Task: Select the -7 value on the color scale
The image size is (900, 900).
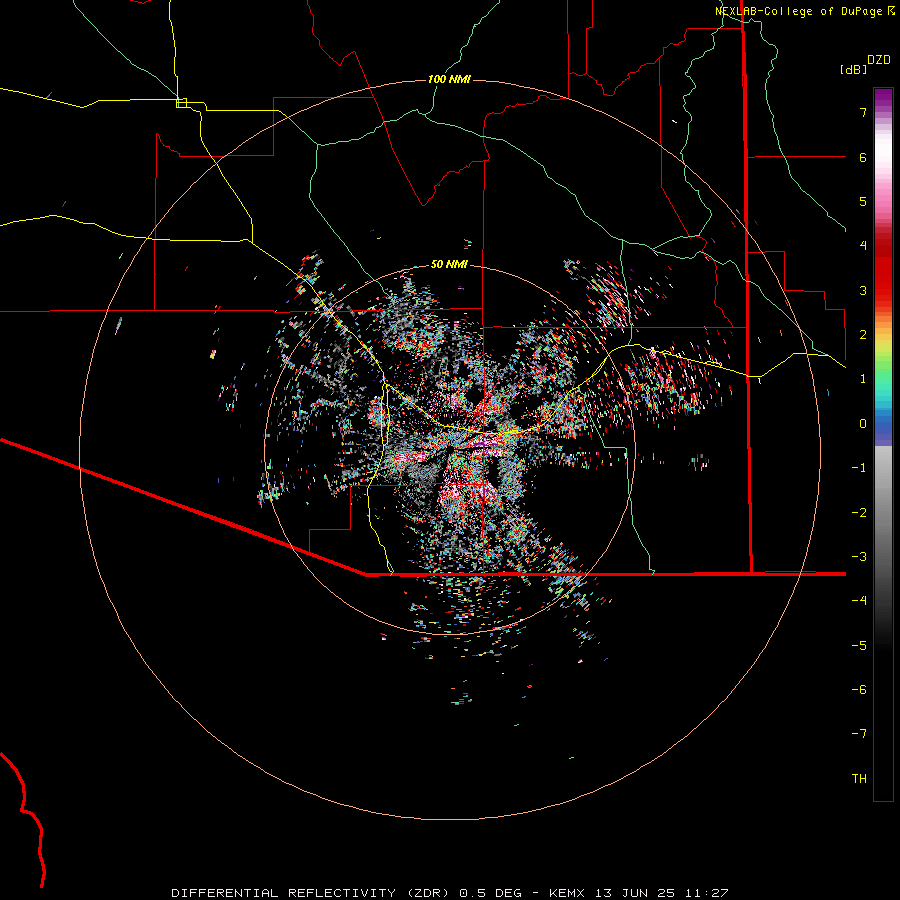Action: pos(859,734)
